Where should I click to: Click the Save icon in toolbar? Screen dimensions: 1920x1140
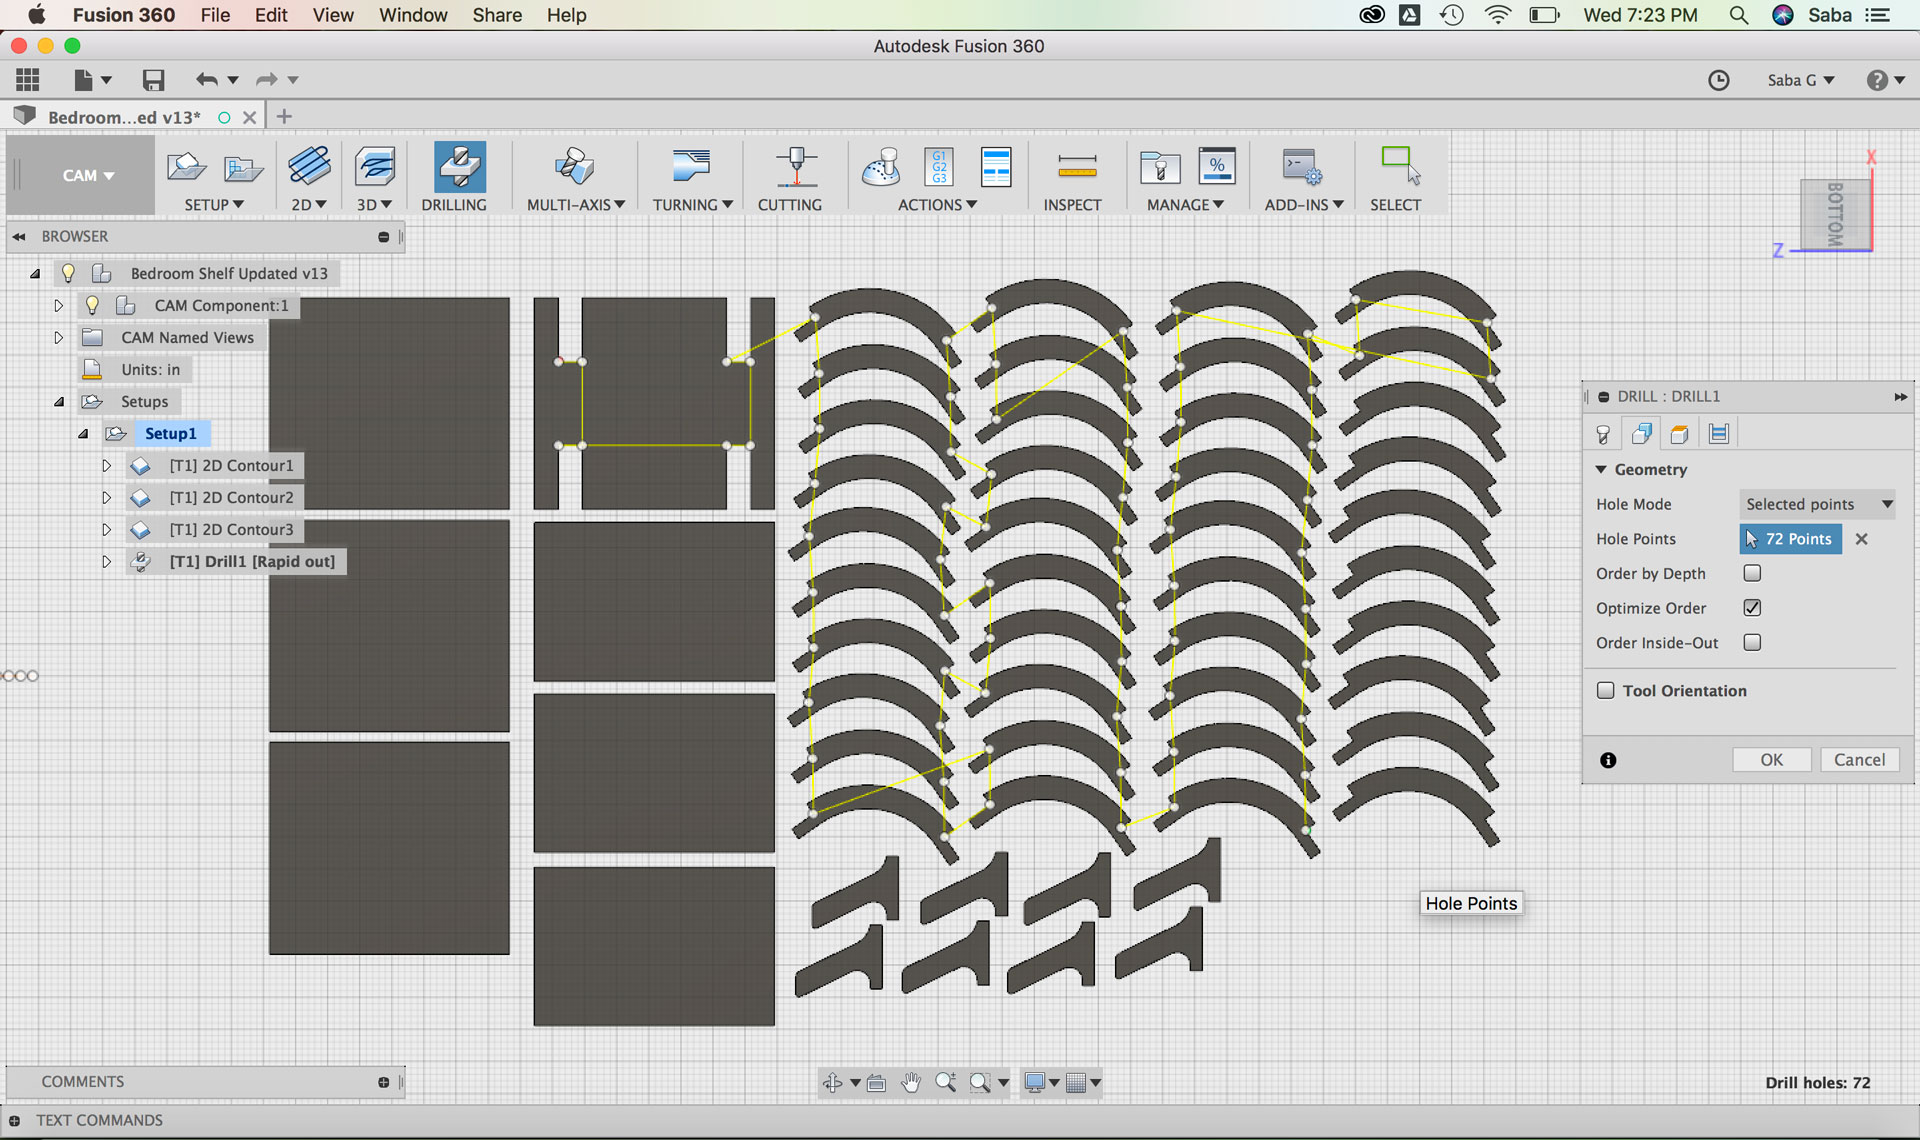coord(153,80)
